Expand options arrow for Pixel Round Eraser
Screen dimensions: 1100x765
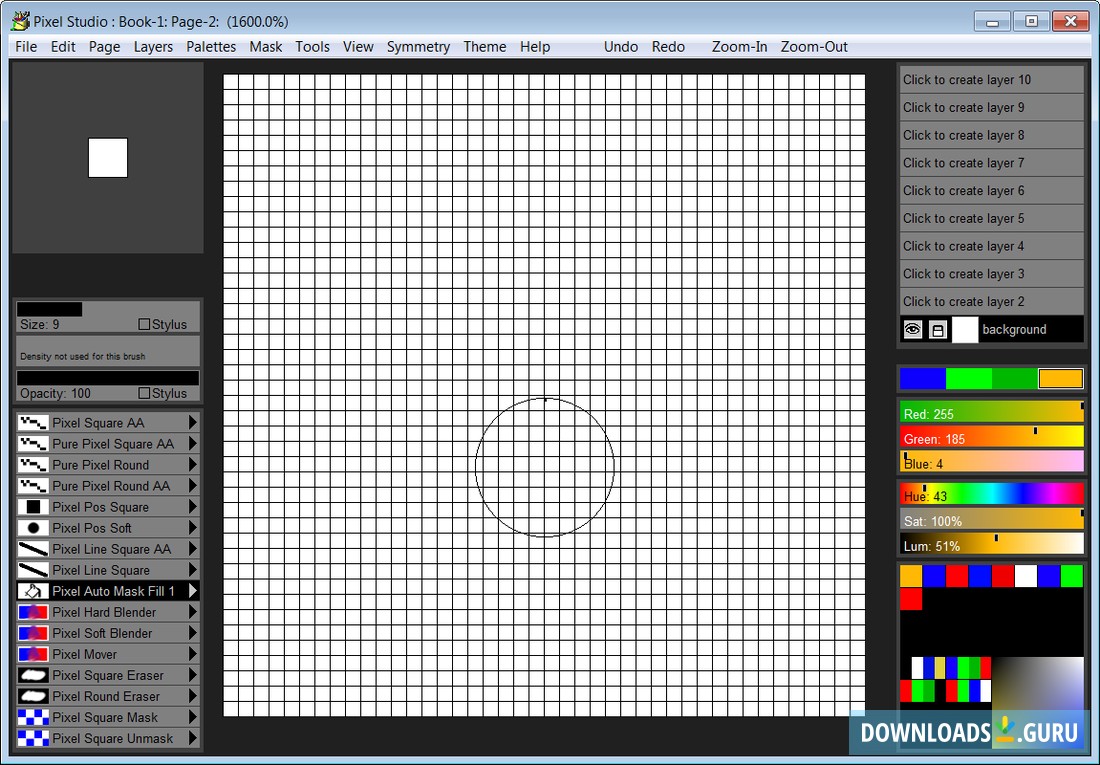tap(193, 696)
